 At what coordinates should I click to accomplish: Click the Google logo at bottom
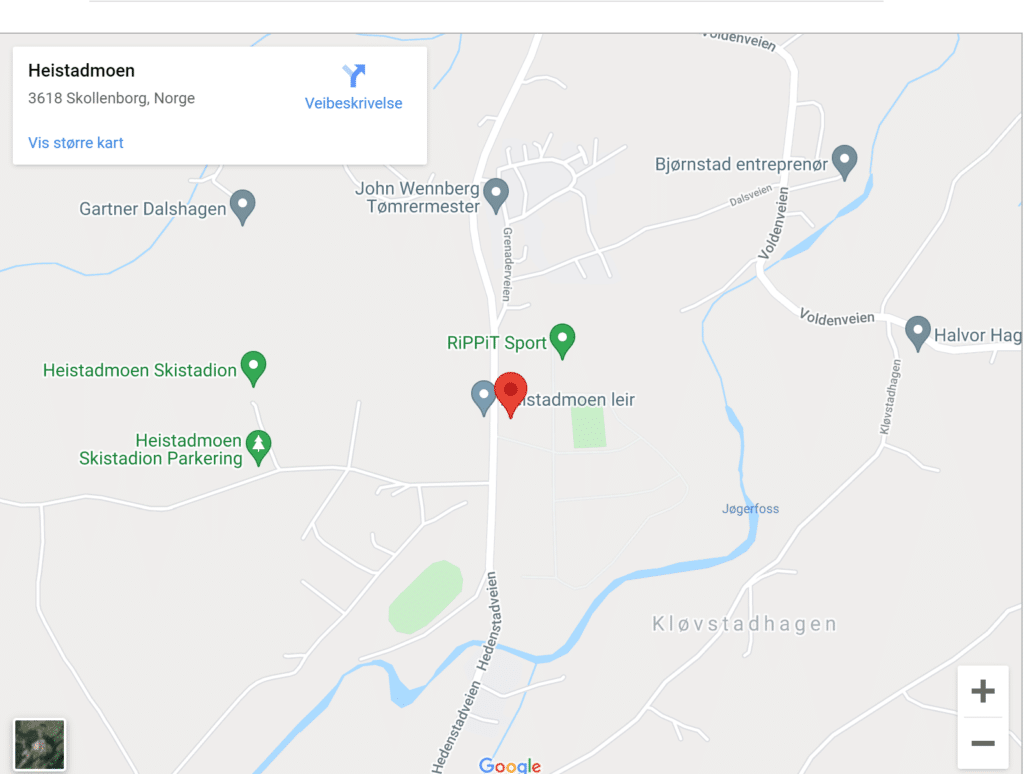[509, 766]
